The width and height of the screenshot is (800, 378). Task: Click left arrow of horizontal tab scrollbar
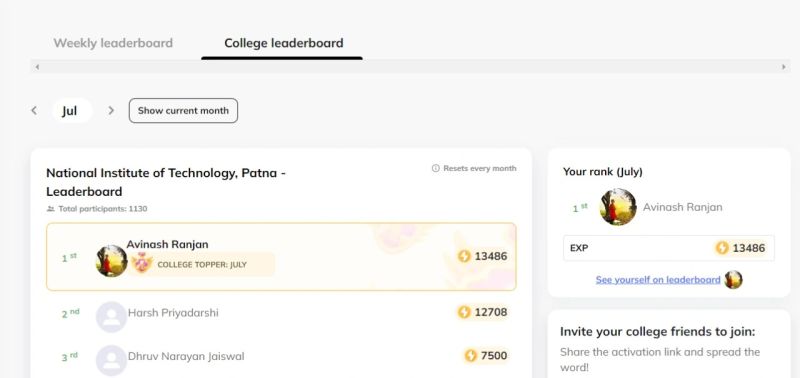pos(37,66)
